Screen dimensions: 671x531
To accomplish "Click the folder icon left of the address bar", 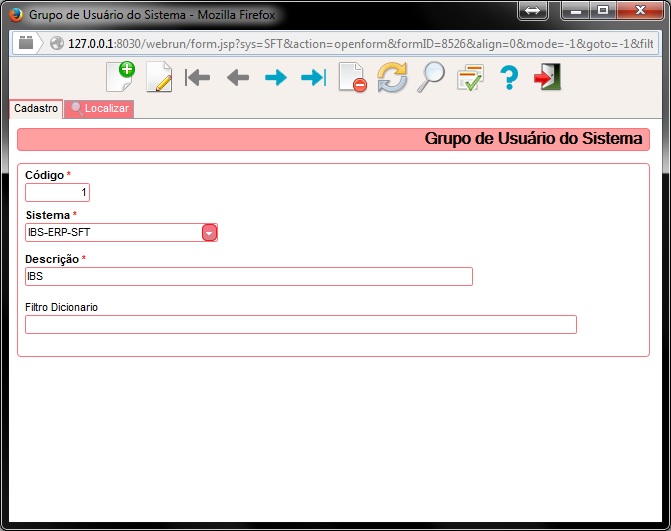I will [x=26, y=43].
